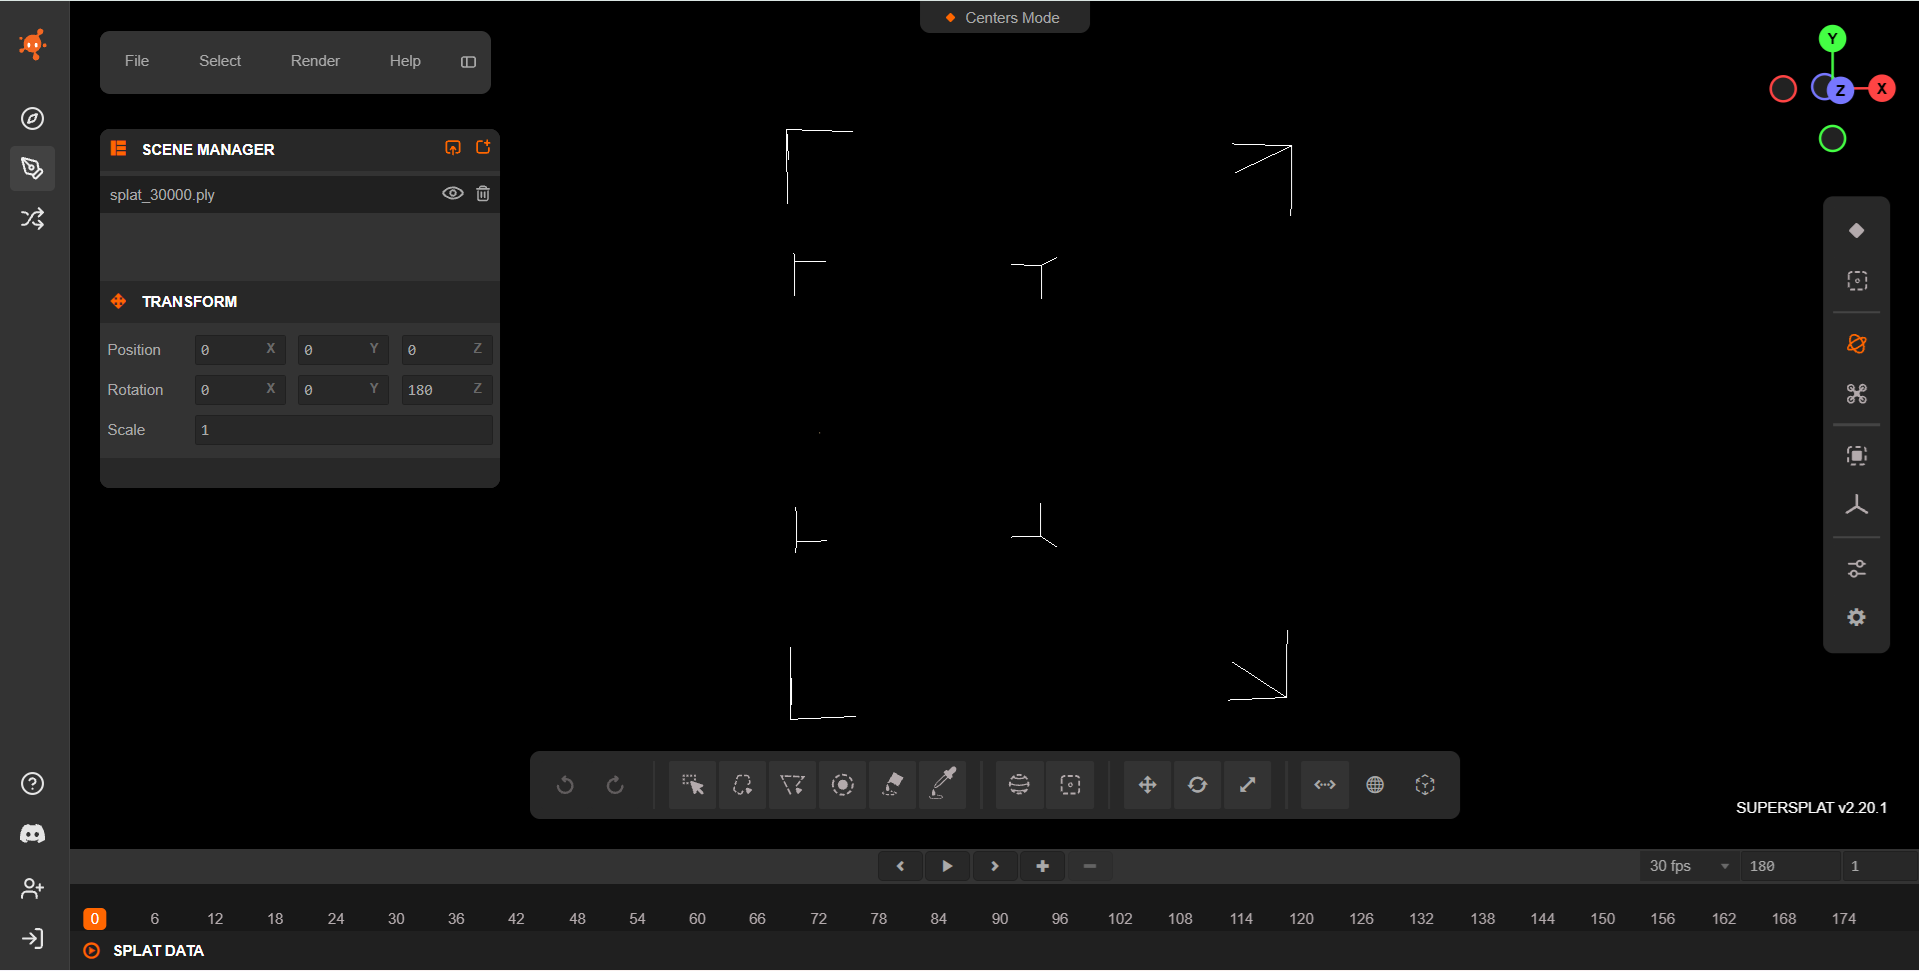Select the sphere selection tool
Viewport: 1919px width, 971px height.
coord(1019,785)
